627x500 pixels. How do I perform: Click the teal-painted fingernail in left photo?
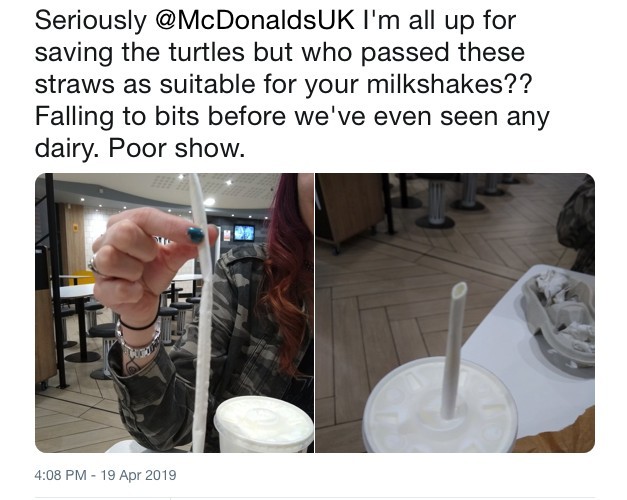click(196, 235)
